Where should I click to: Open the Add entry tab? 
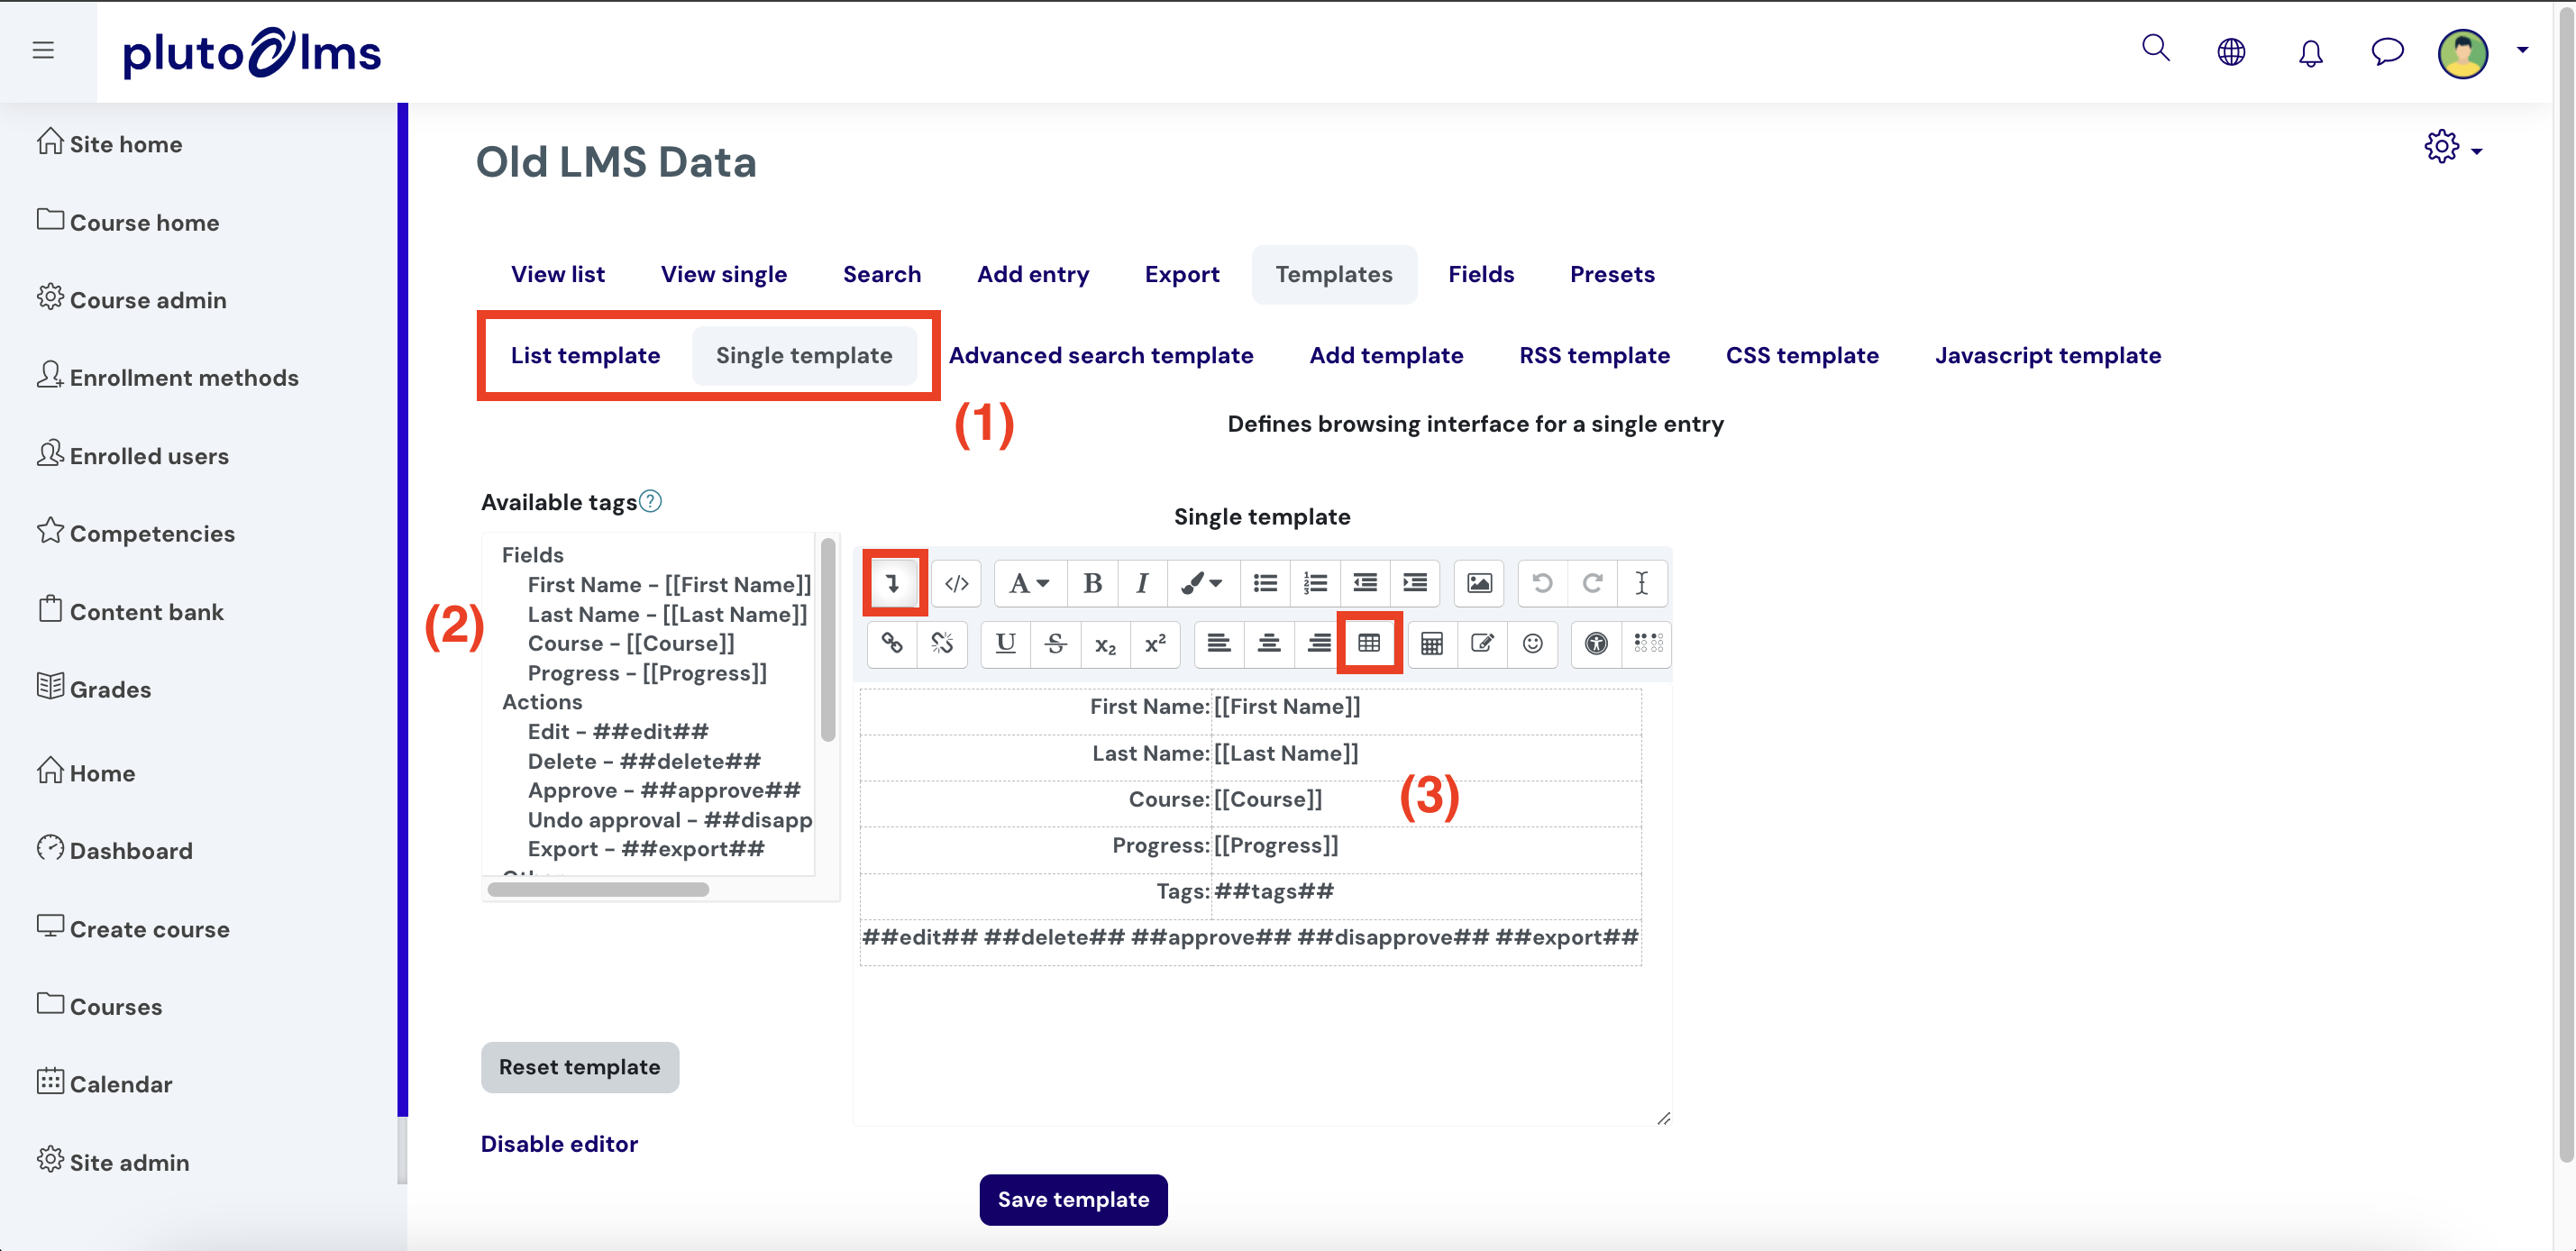(1032, 274)
